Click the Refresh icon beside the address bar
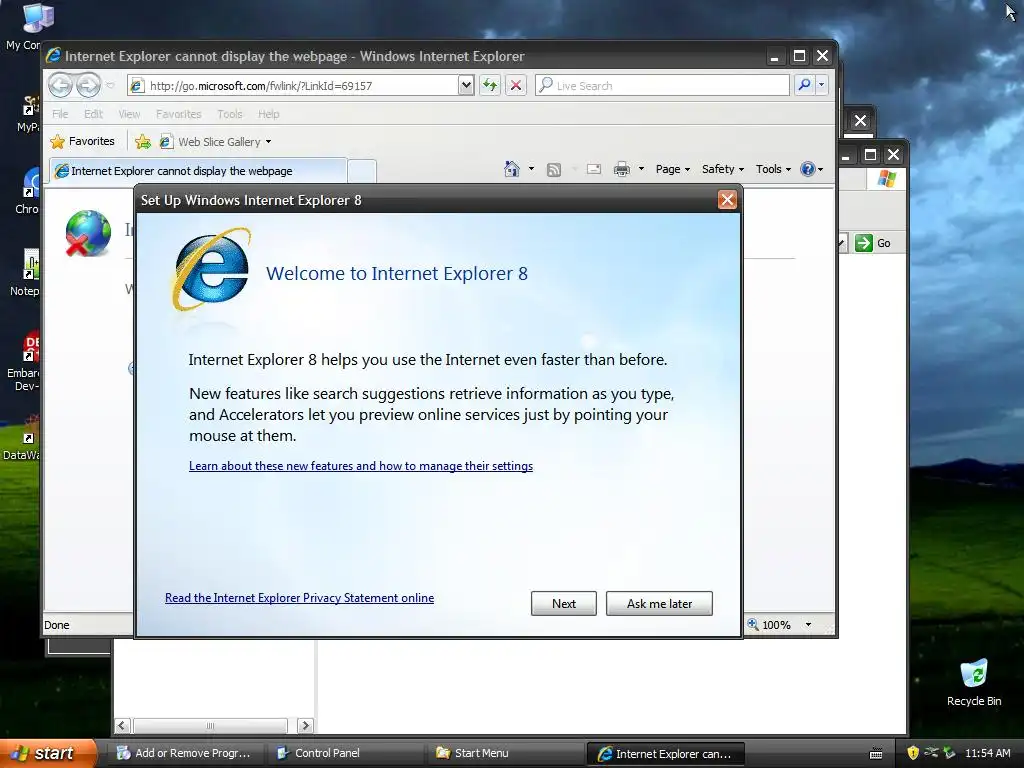Screen dimensions: 1024x768 pos(490,85)
